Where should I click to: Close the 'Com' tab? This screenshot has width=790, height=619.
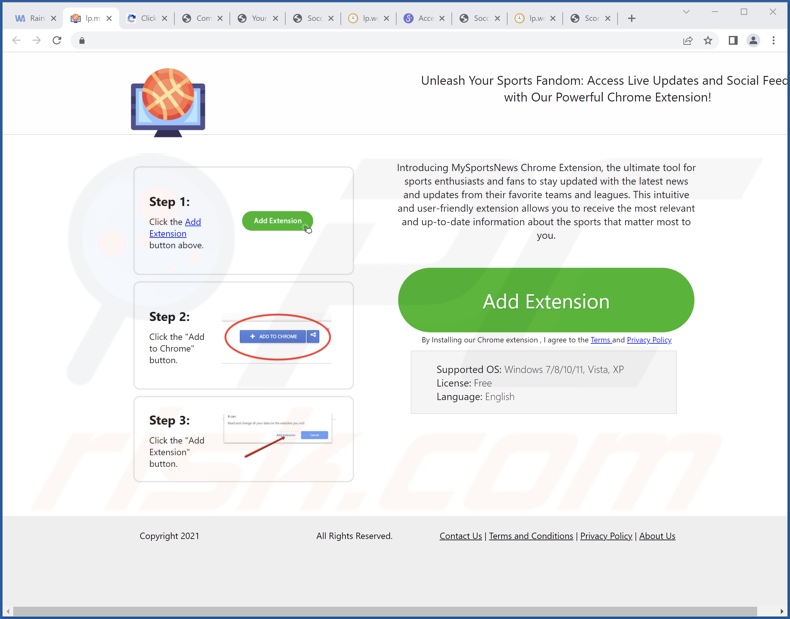click(x=220, y=19)
